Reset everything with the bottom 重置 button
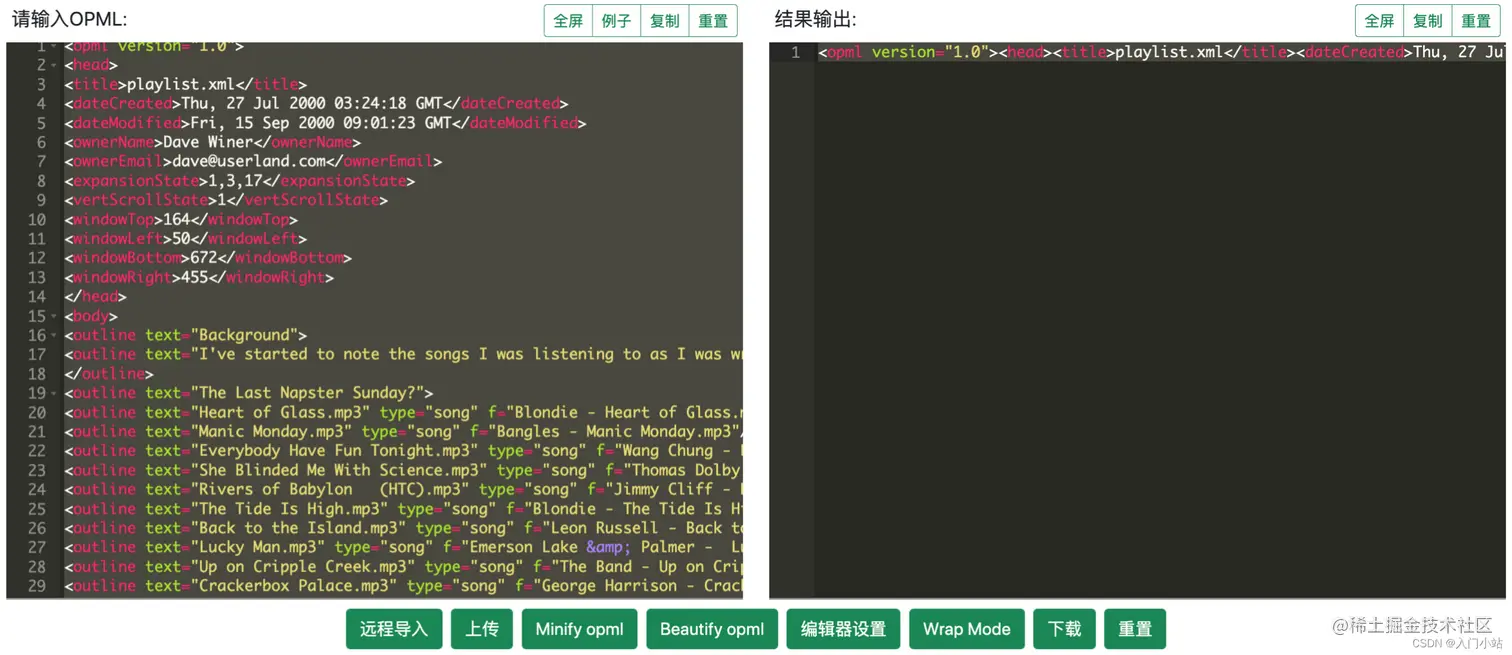Screen dimensions: 1512x655 pos(1135,629)
